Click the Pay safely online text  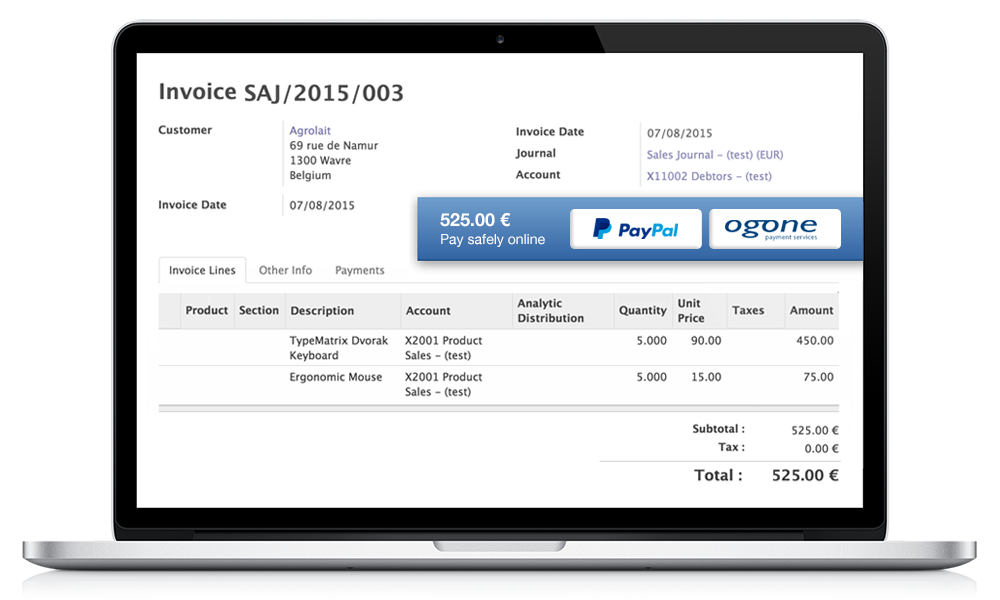pyautogui.click(x=492, y=240)
